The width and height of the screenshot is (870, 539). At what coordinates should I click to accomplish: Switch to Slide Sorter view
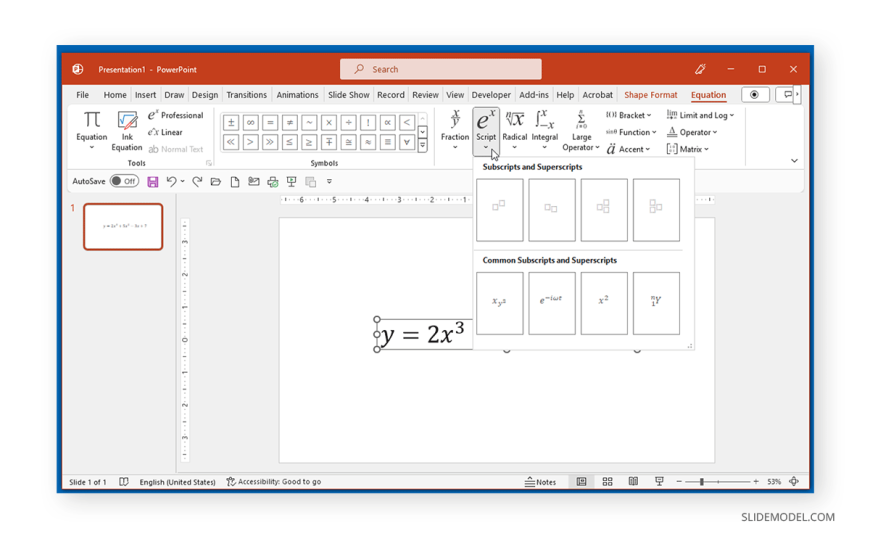pyautogui.click(x=608, y=482)
